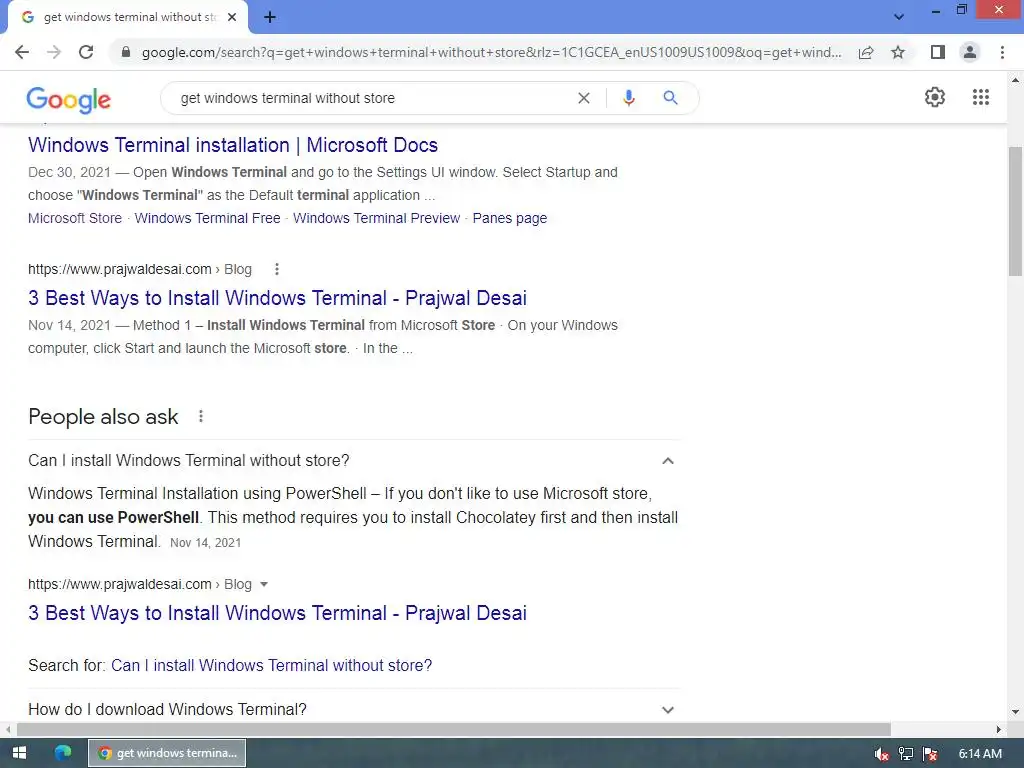Click the 6:14 AM clock
Screen dimensions: 1024x768
point(980,754)
